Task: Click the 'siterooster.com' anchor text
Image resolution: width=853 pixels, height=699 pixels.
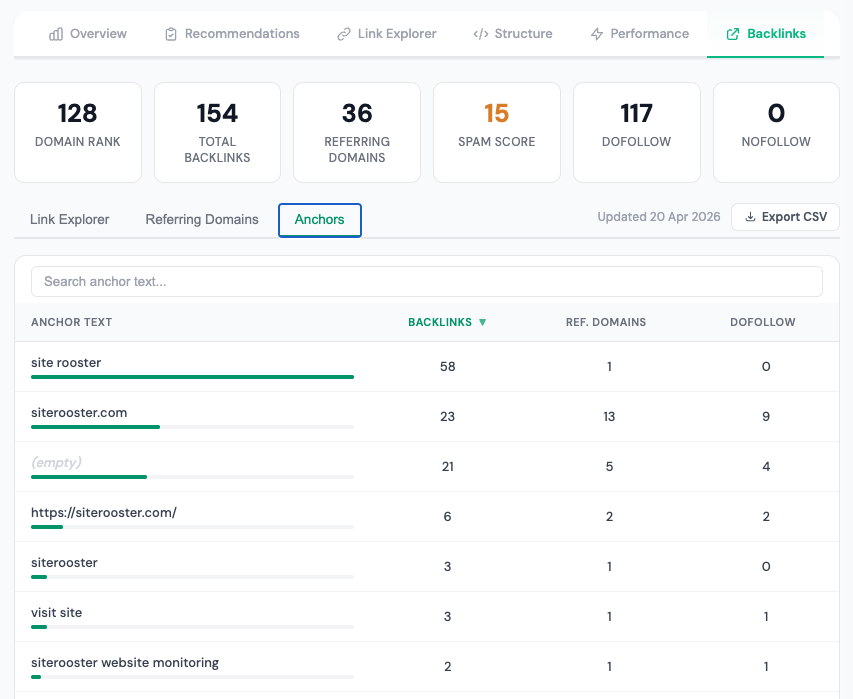Action: [79, 413]
